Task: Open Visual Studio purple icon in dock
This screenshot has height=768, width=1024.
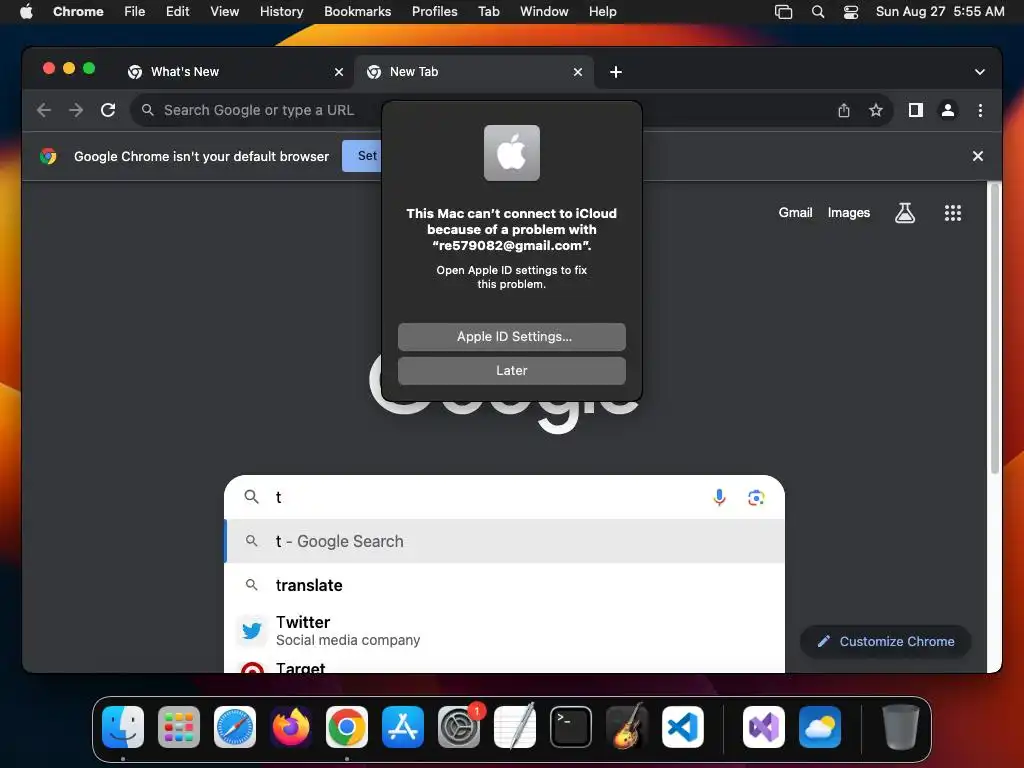Action: coord(764,727)
